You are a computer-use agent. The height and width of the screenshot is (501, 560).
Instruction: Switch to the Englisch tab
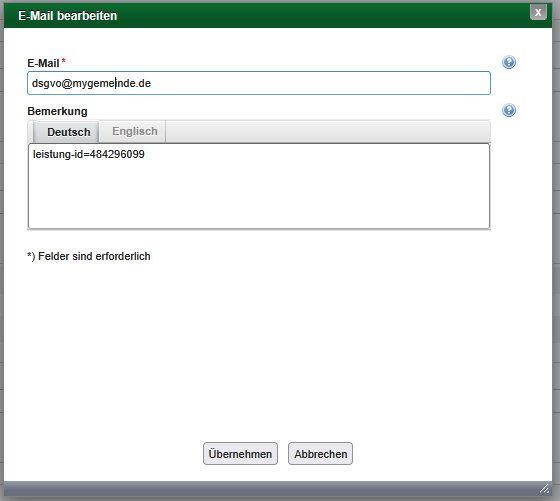pos(135,131)
